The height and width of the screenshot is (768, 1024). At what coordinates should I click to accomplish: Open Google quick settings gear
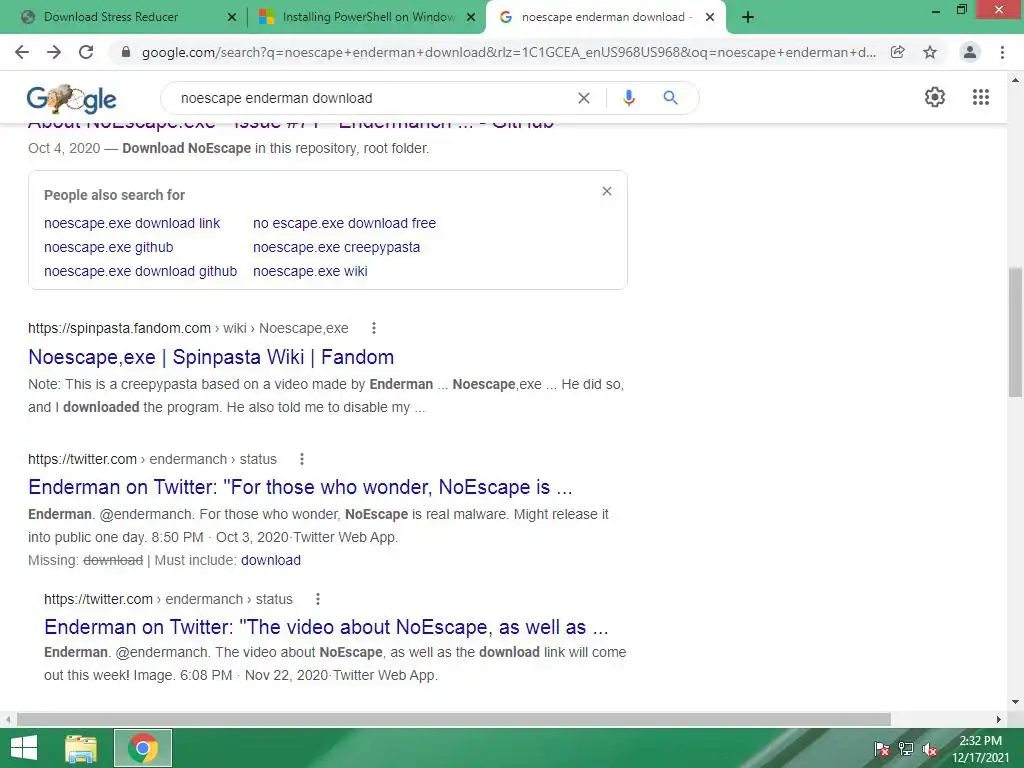point(935,97)
